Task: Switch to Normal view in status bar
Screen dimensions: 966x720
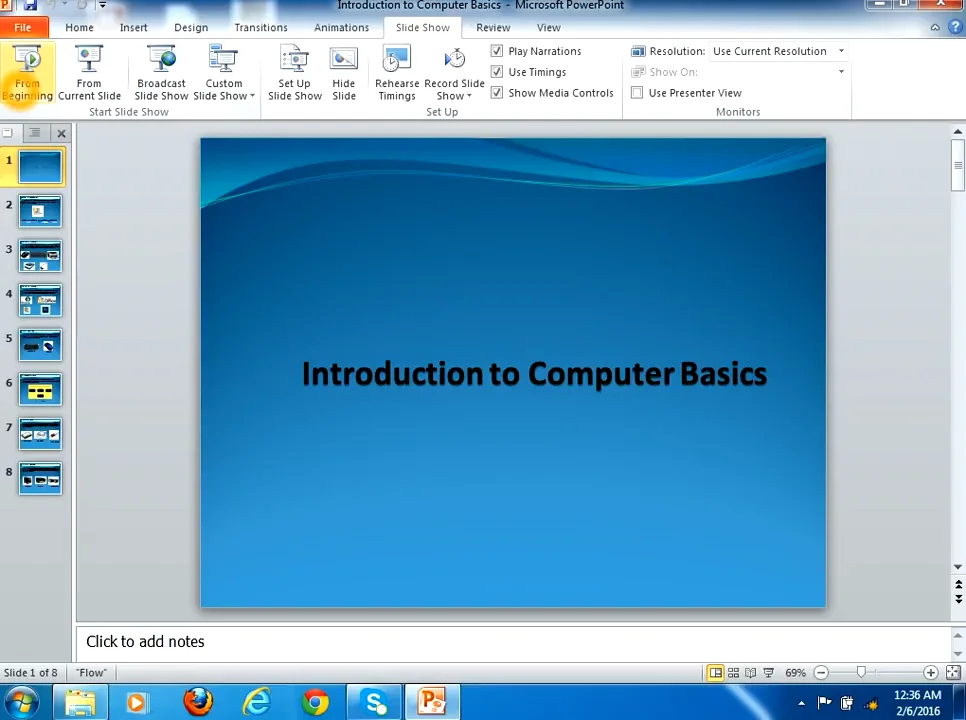Action: point(715,673)
